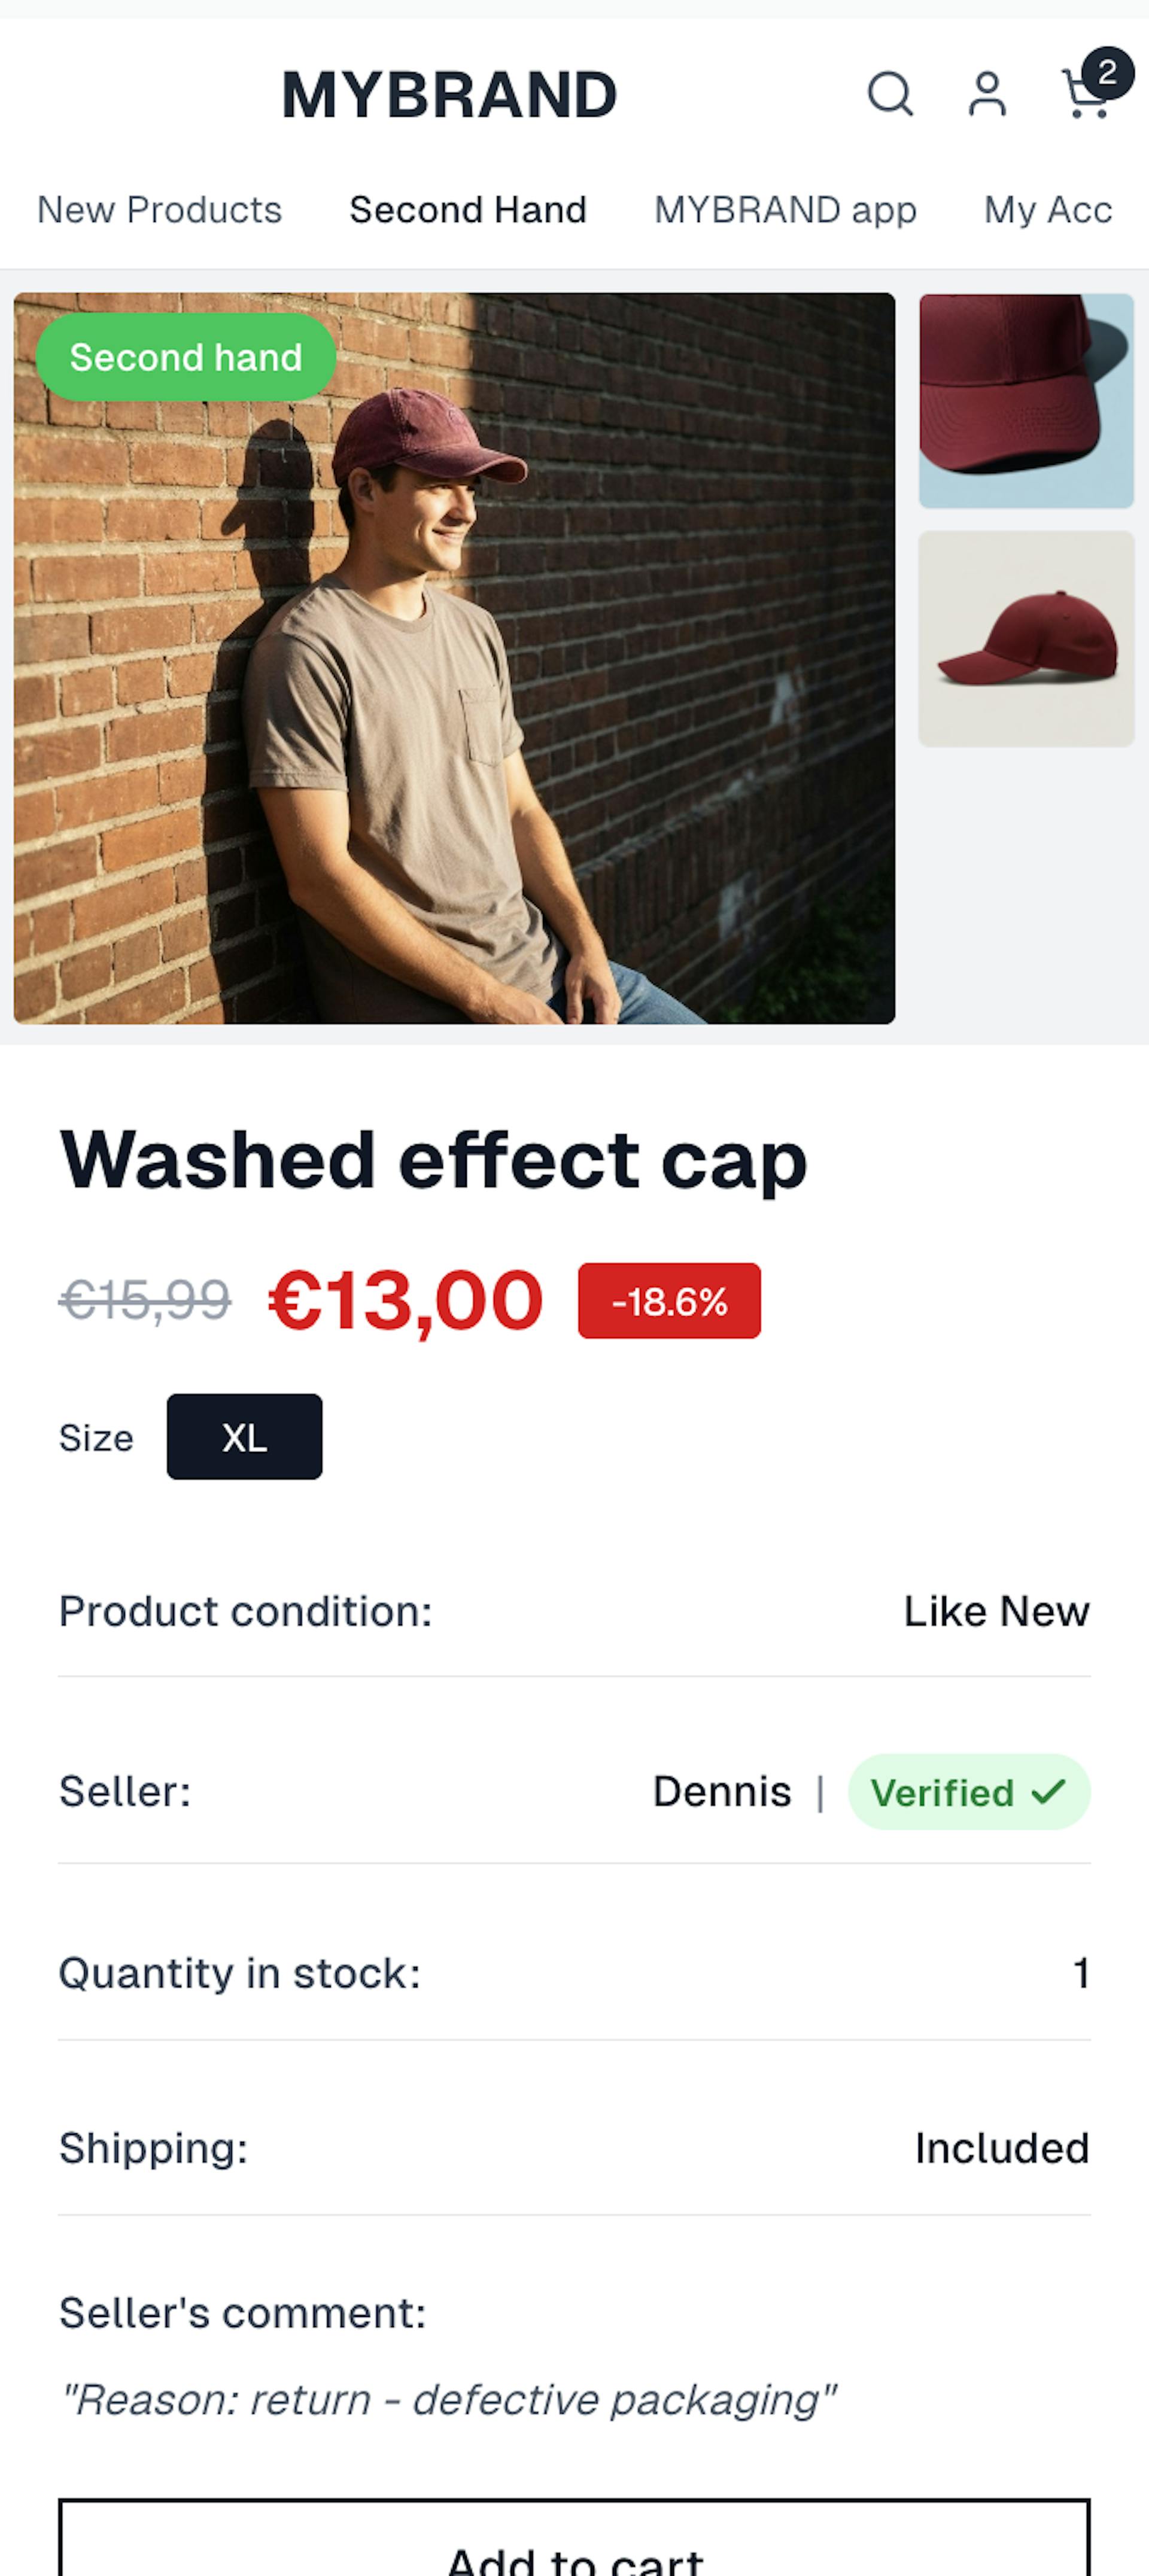Open the My Account tab

(x=1048, y=210)
